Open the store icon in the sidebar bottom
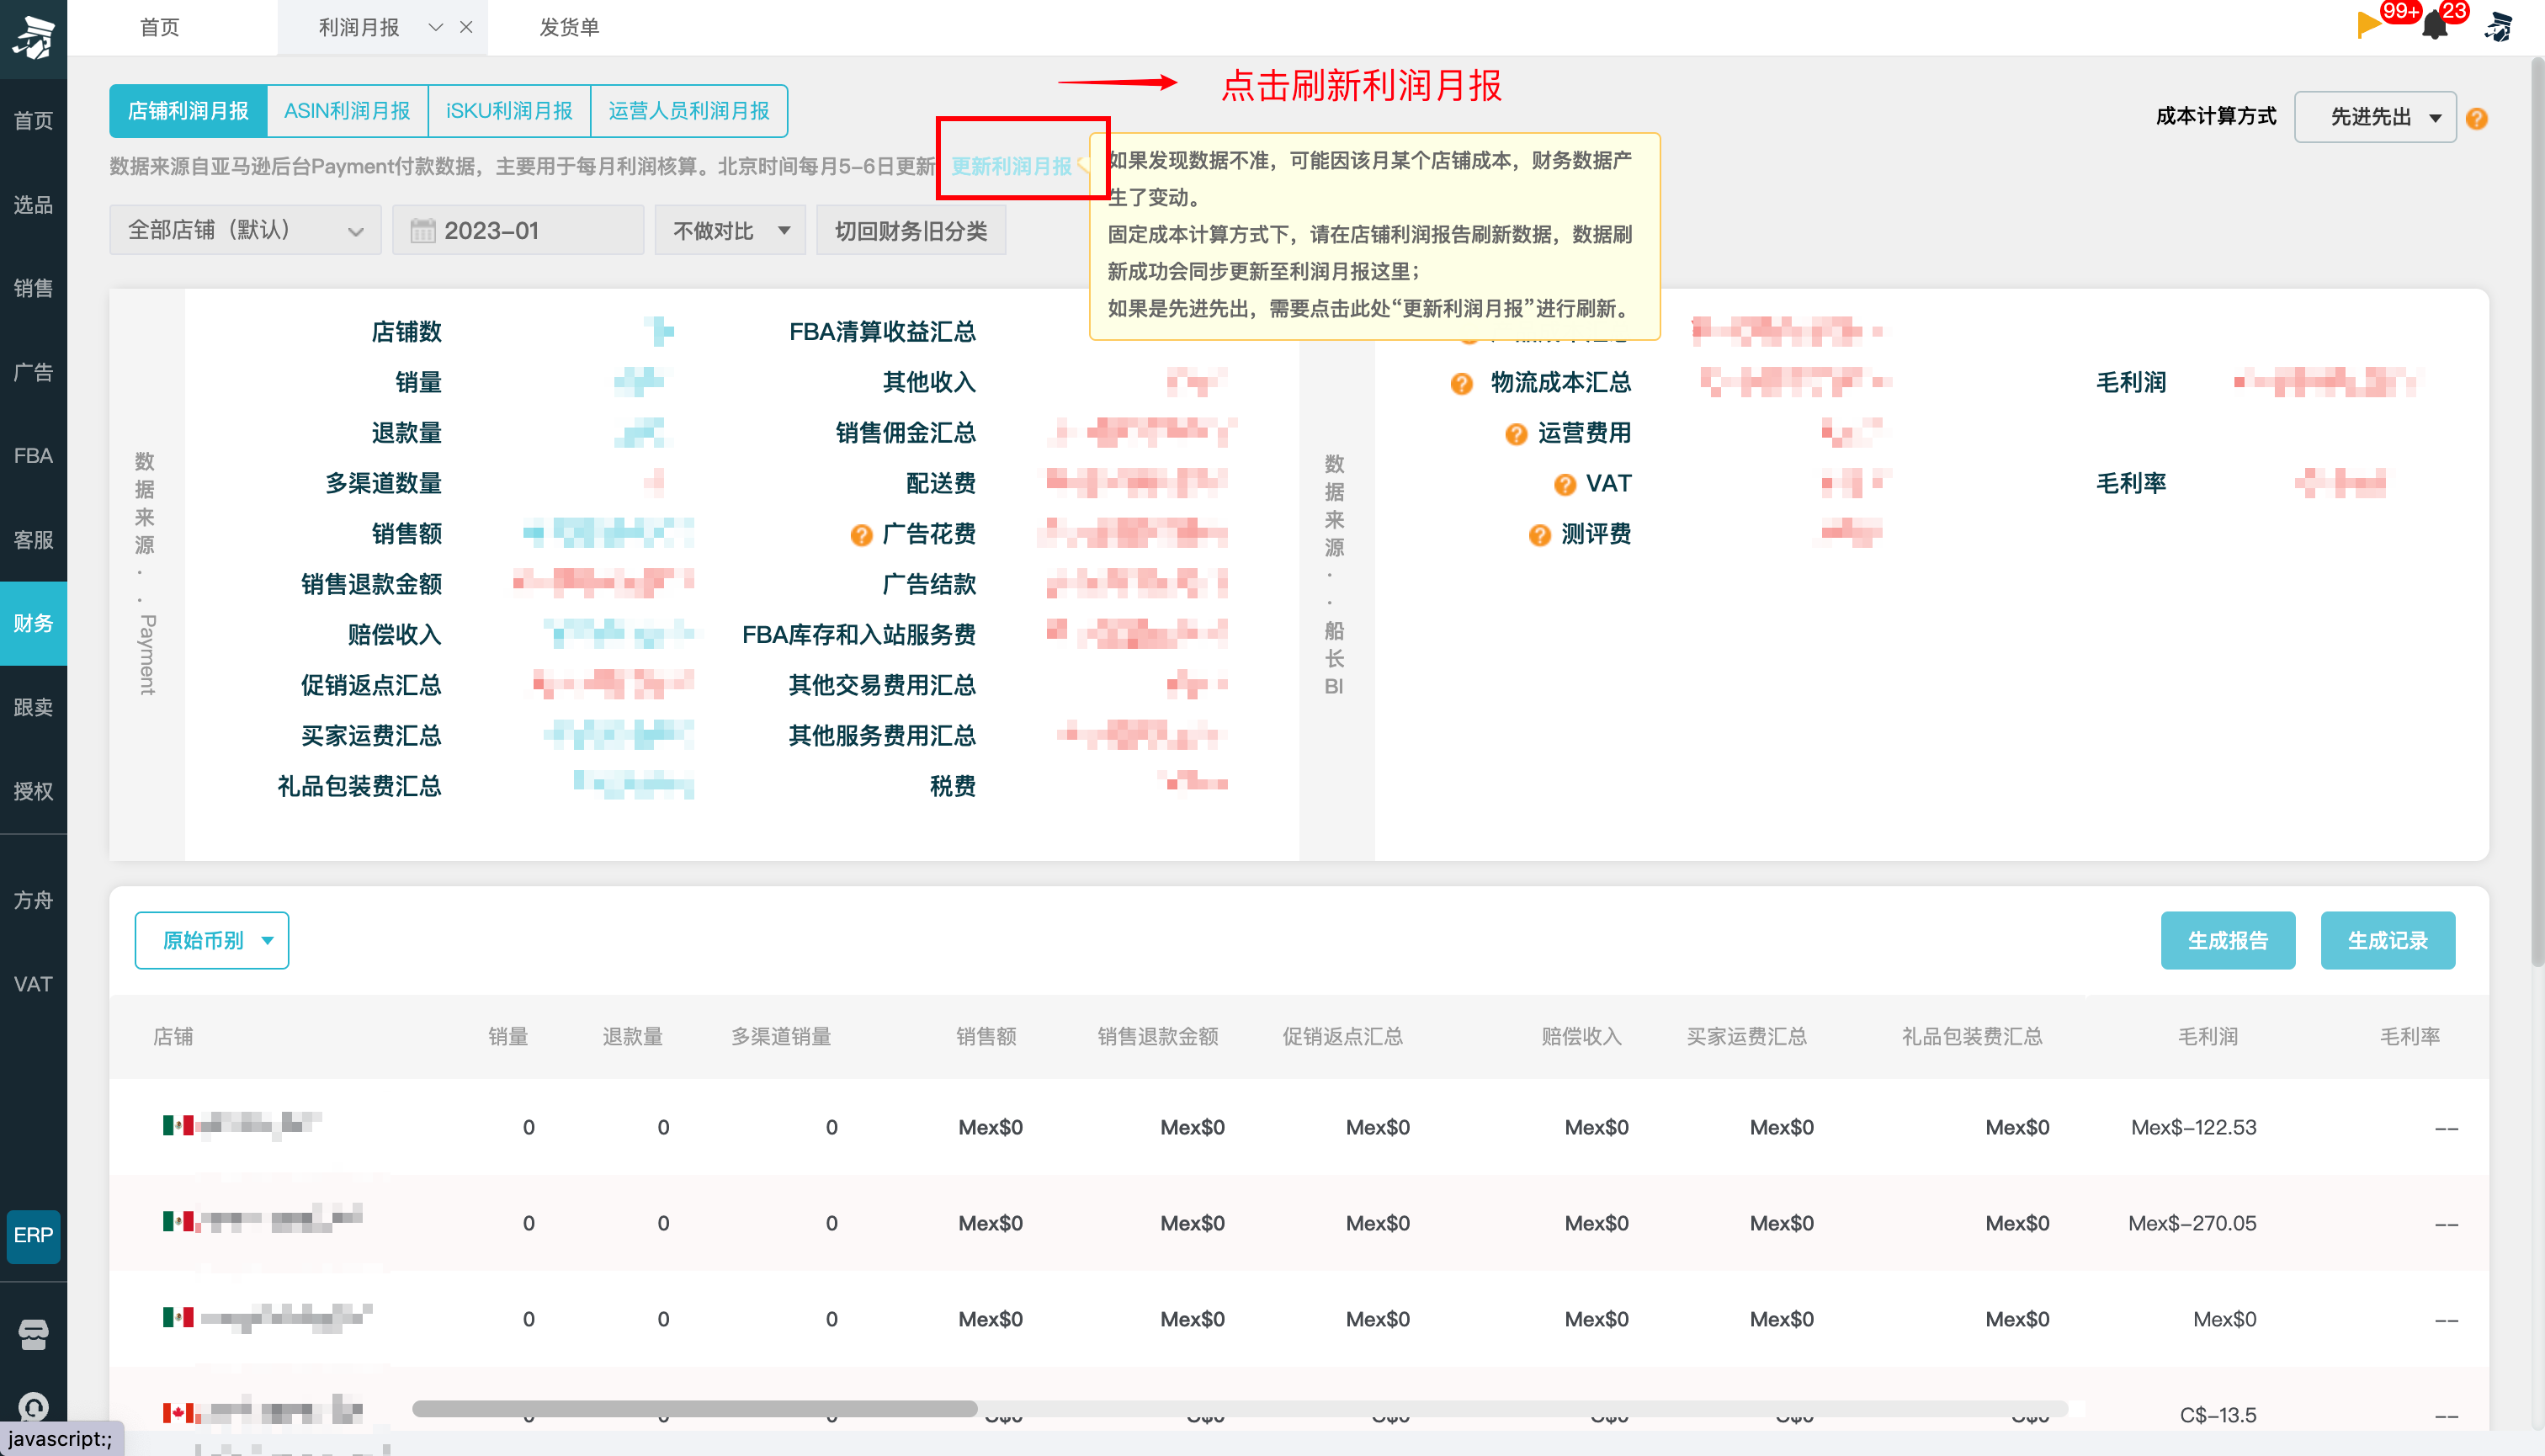The height and width of the screenshot is (1456, 2545). [x=33, y=1334]
